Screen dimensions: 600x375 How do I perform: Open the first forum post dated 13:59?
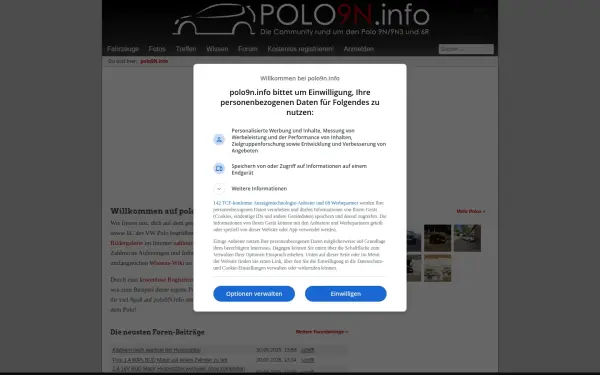coord(157,350)
